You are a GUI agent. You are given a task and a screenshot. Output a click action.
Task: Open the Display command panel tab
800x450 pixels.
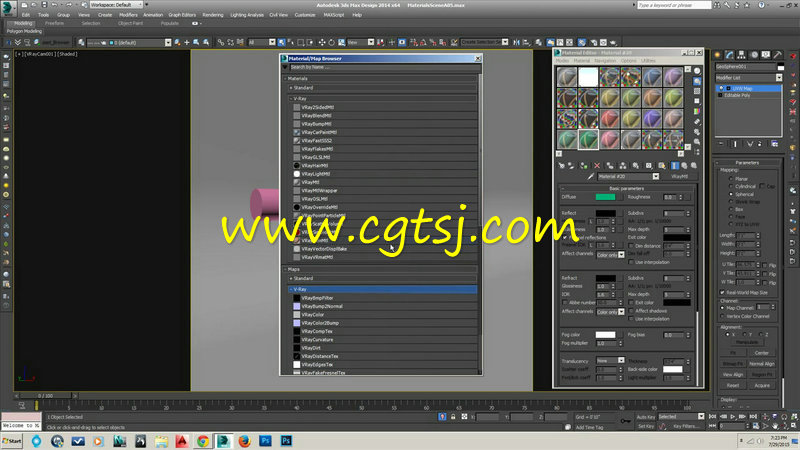coord(766,55)
